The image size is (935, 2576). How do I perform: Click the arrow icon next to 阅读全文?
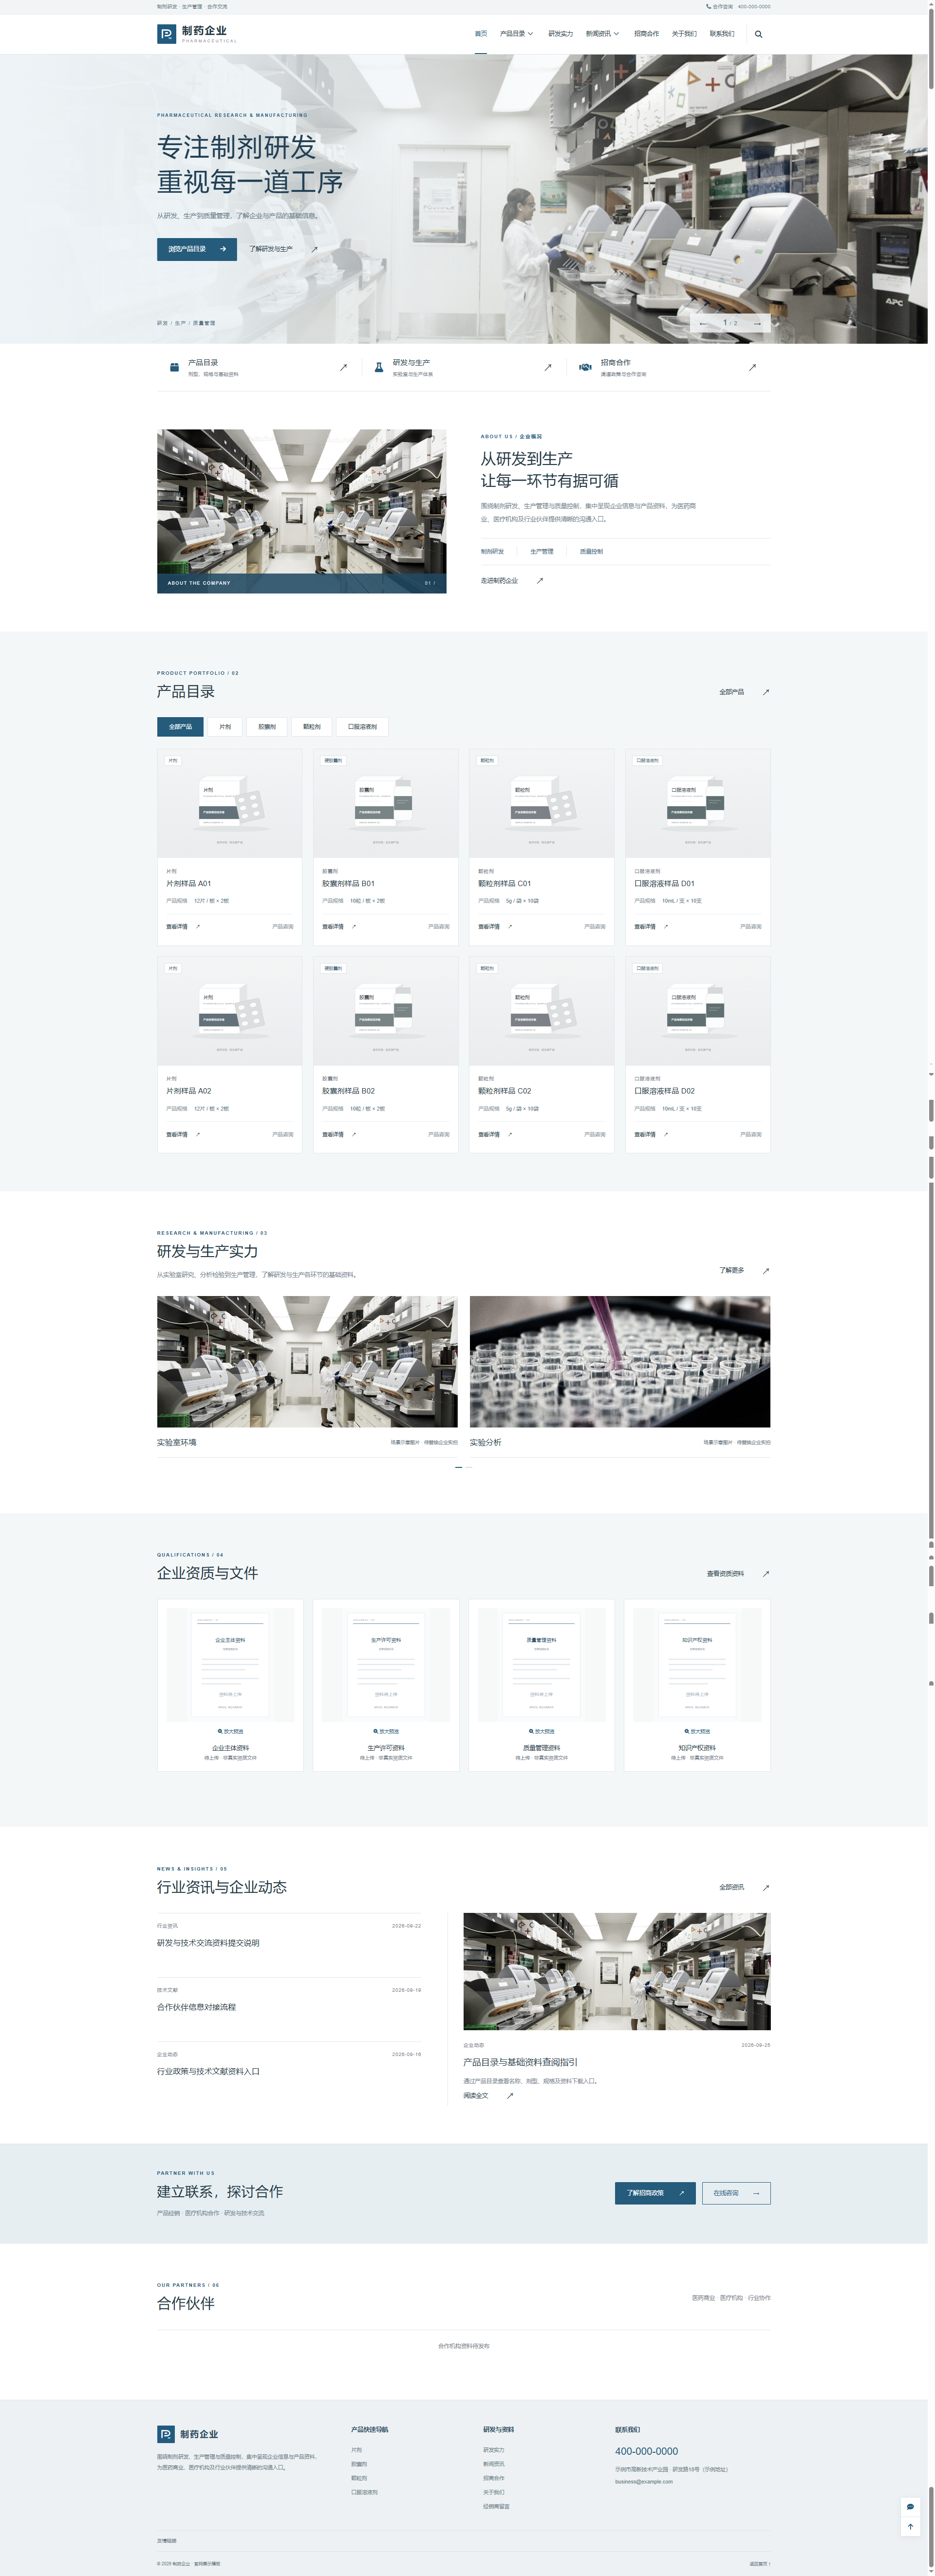510,2095
